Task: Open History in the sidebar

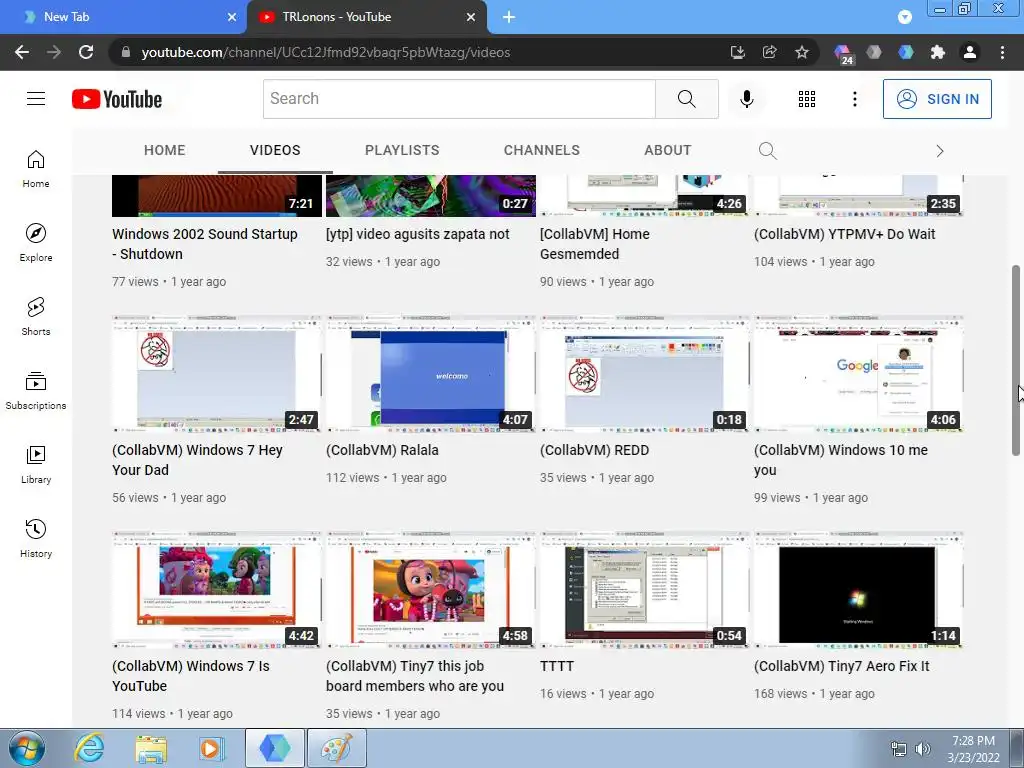Action: 36,537
